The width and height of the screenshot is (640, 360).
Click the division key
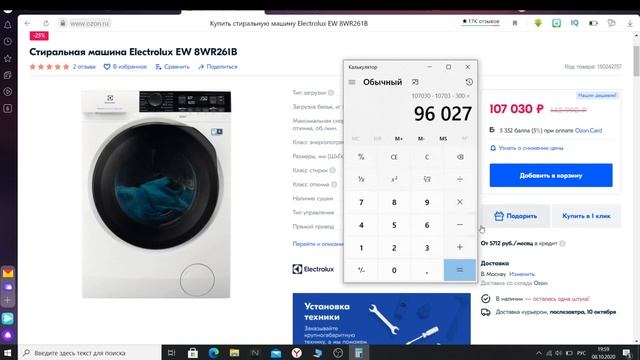(460, 179)
